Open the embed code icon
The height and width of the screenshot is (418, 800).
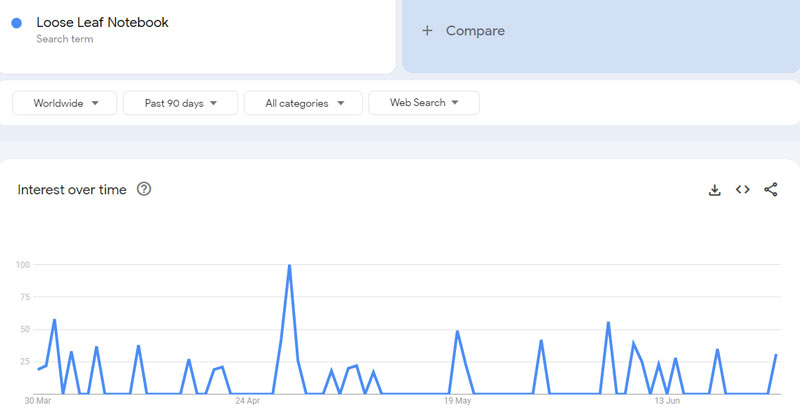(x=743, y=190)
